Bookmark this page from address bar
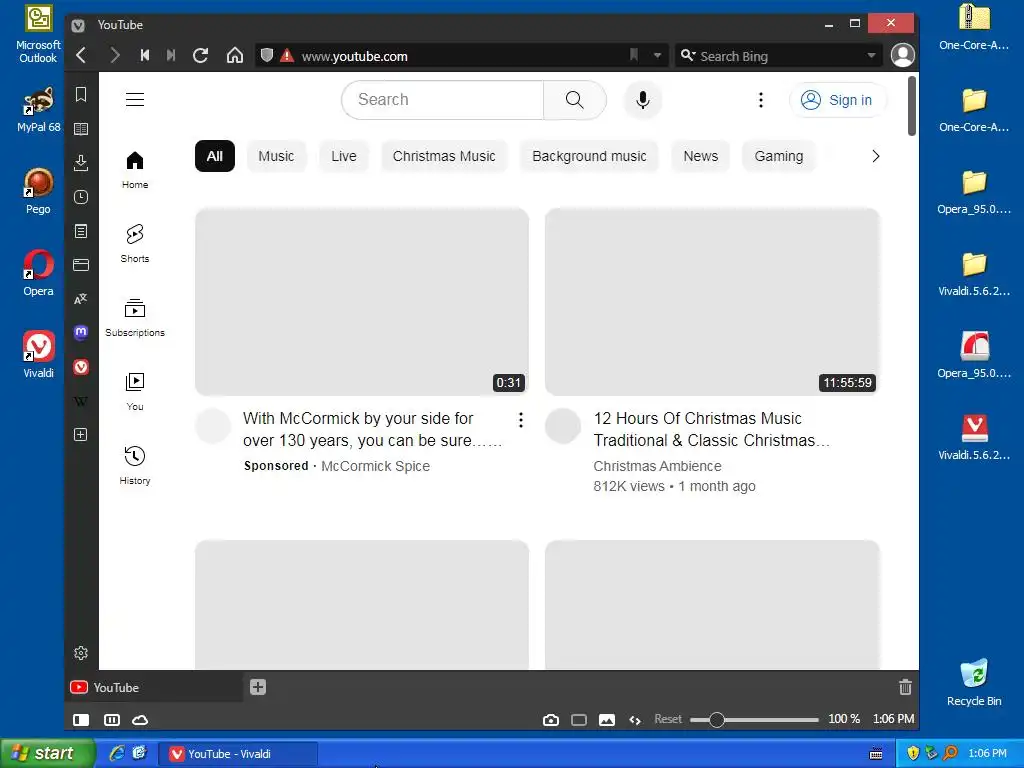 click(633, 56)
